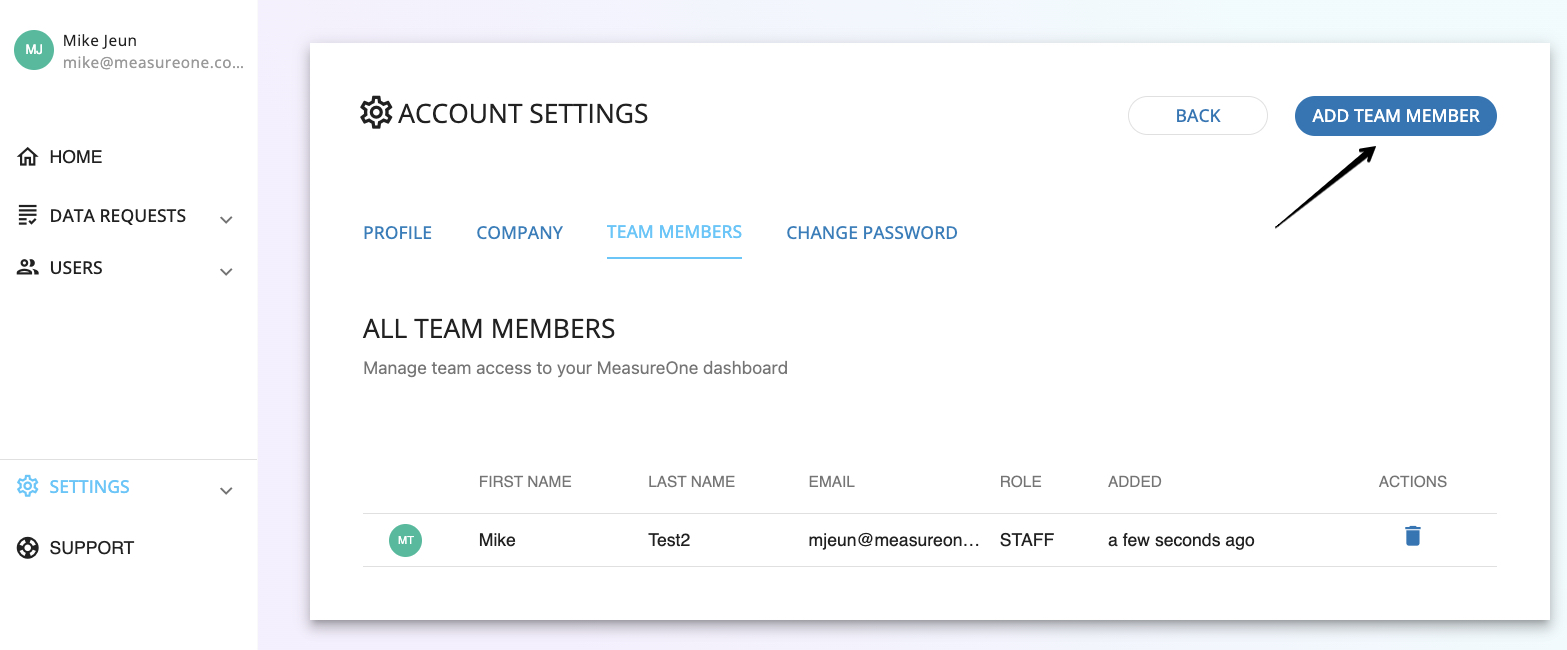Click the Data Requests list icon
Screen dimensions: 1567x650
tap(28, 216)
